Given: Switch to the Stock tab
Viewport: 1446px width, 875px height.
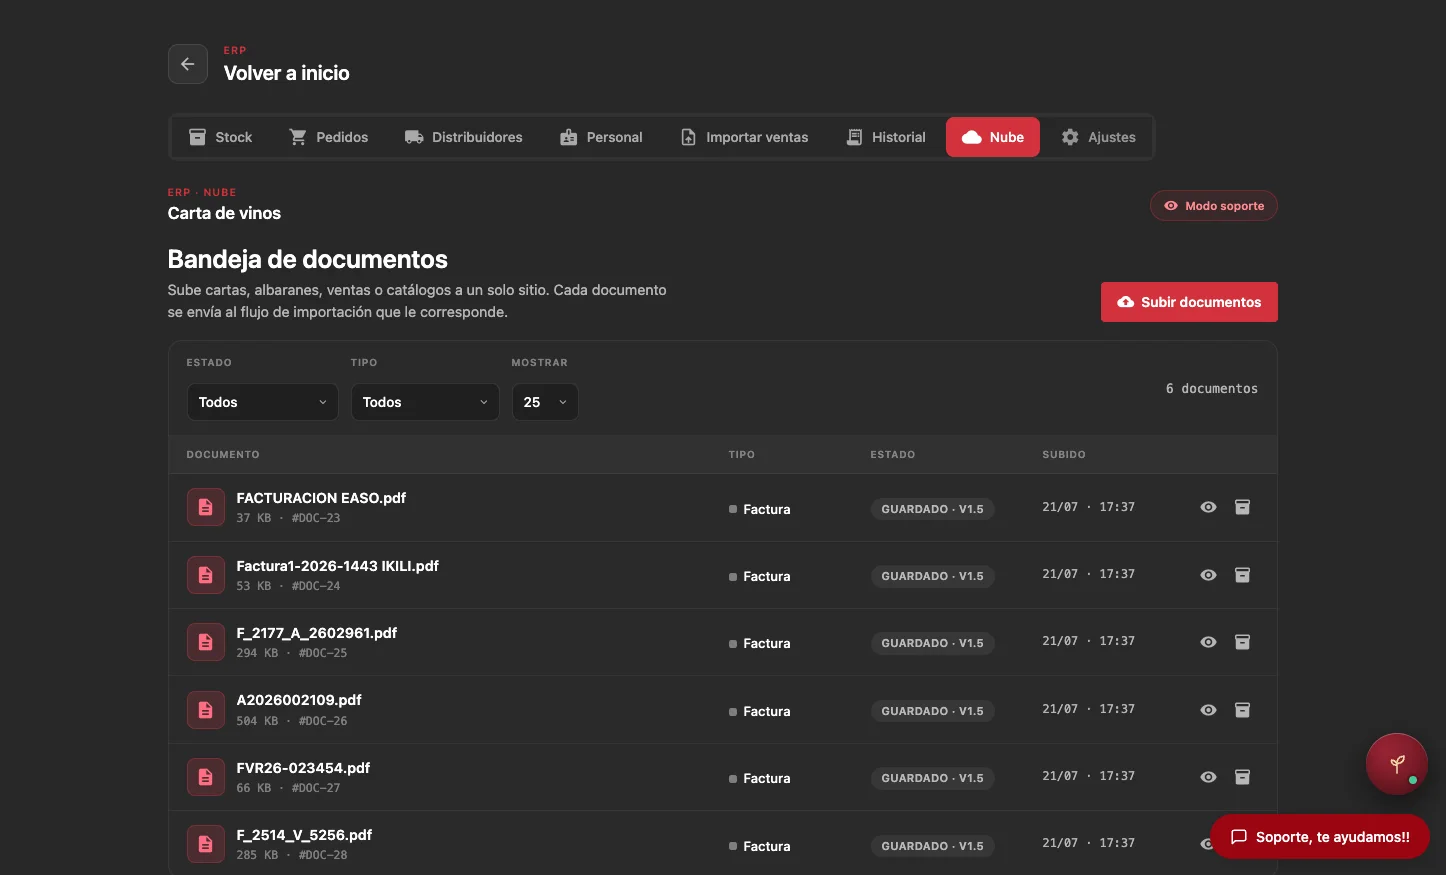Looking at the screenshot, I should (221, 137).
